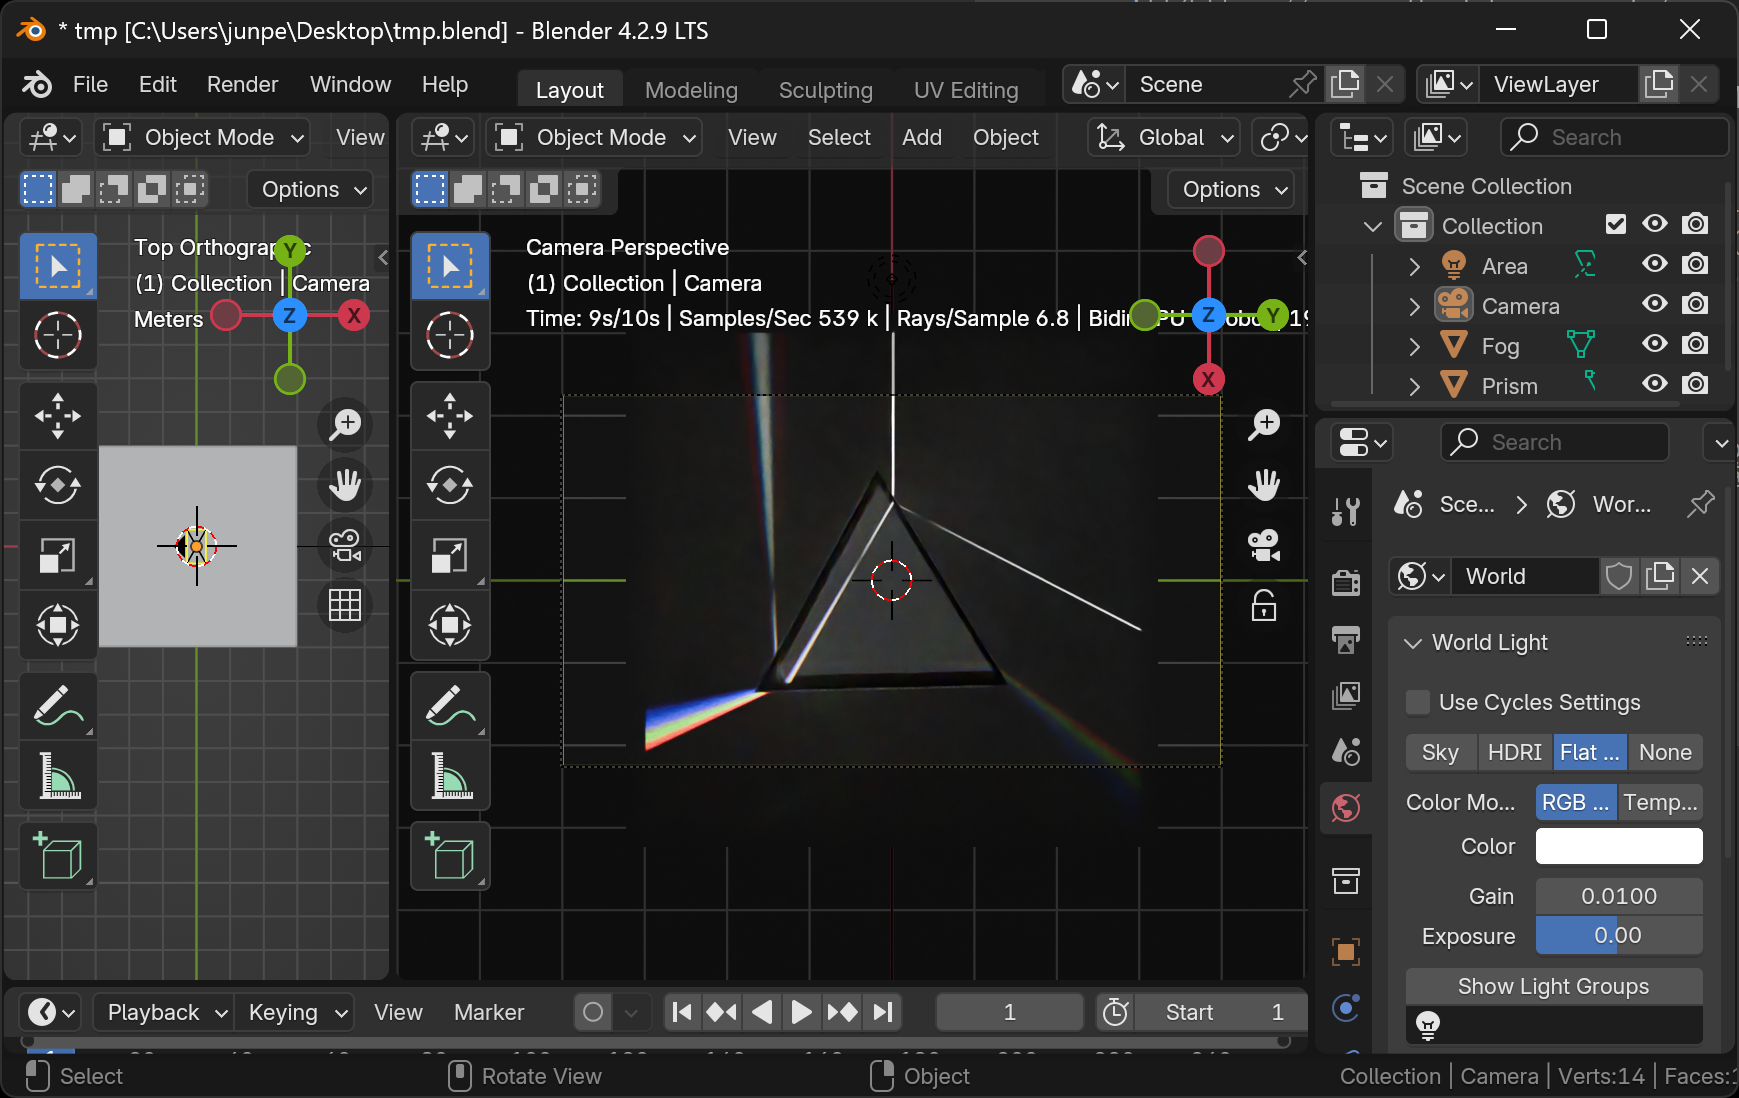The height and width of the screenshot is (1098, 1739).
Task: Open the Render menu
Action: pos(242,84)
